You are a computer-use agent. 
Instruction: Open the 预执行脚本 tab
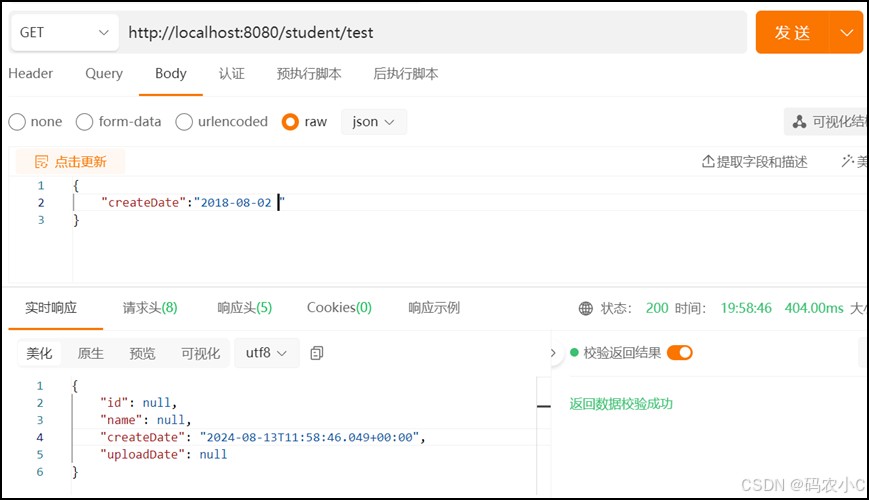[x=309, y=73]
